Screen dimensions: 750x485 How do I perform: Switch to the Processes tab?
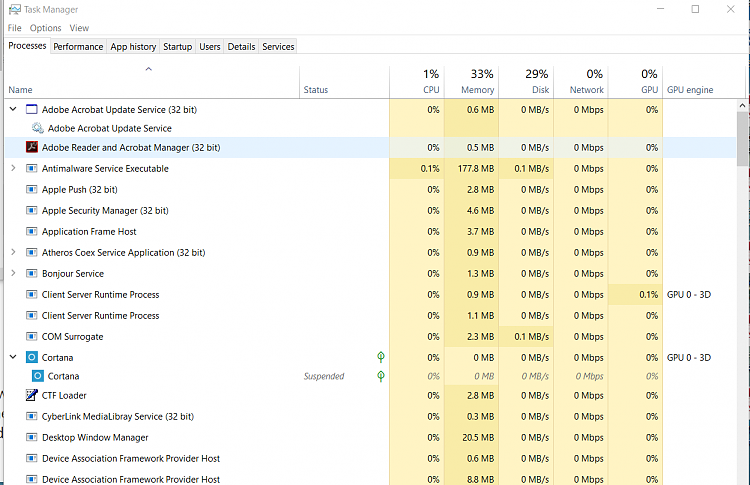point(27,46)
